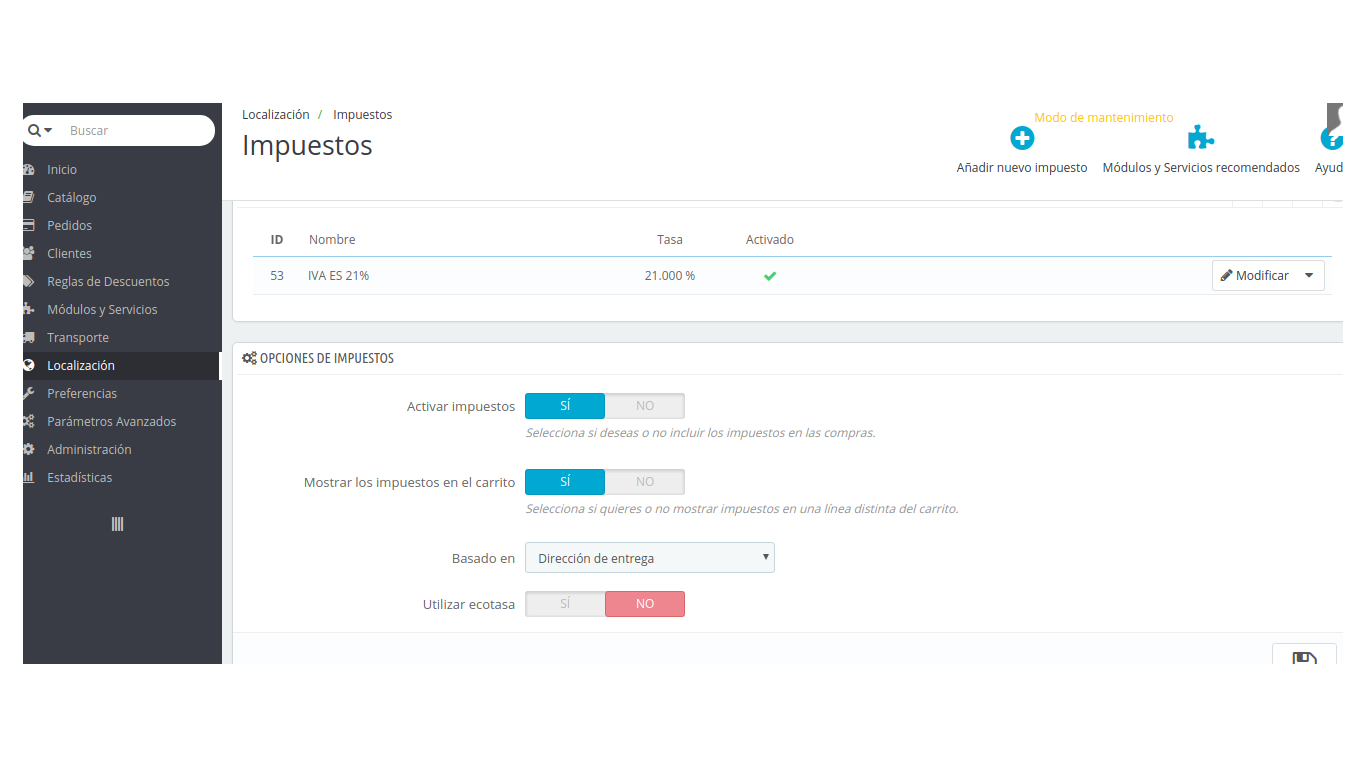This screenshot has width=1366, height=768.
Task: Click the floppy disk save icon
Action: 1304,659
